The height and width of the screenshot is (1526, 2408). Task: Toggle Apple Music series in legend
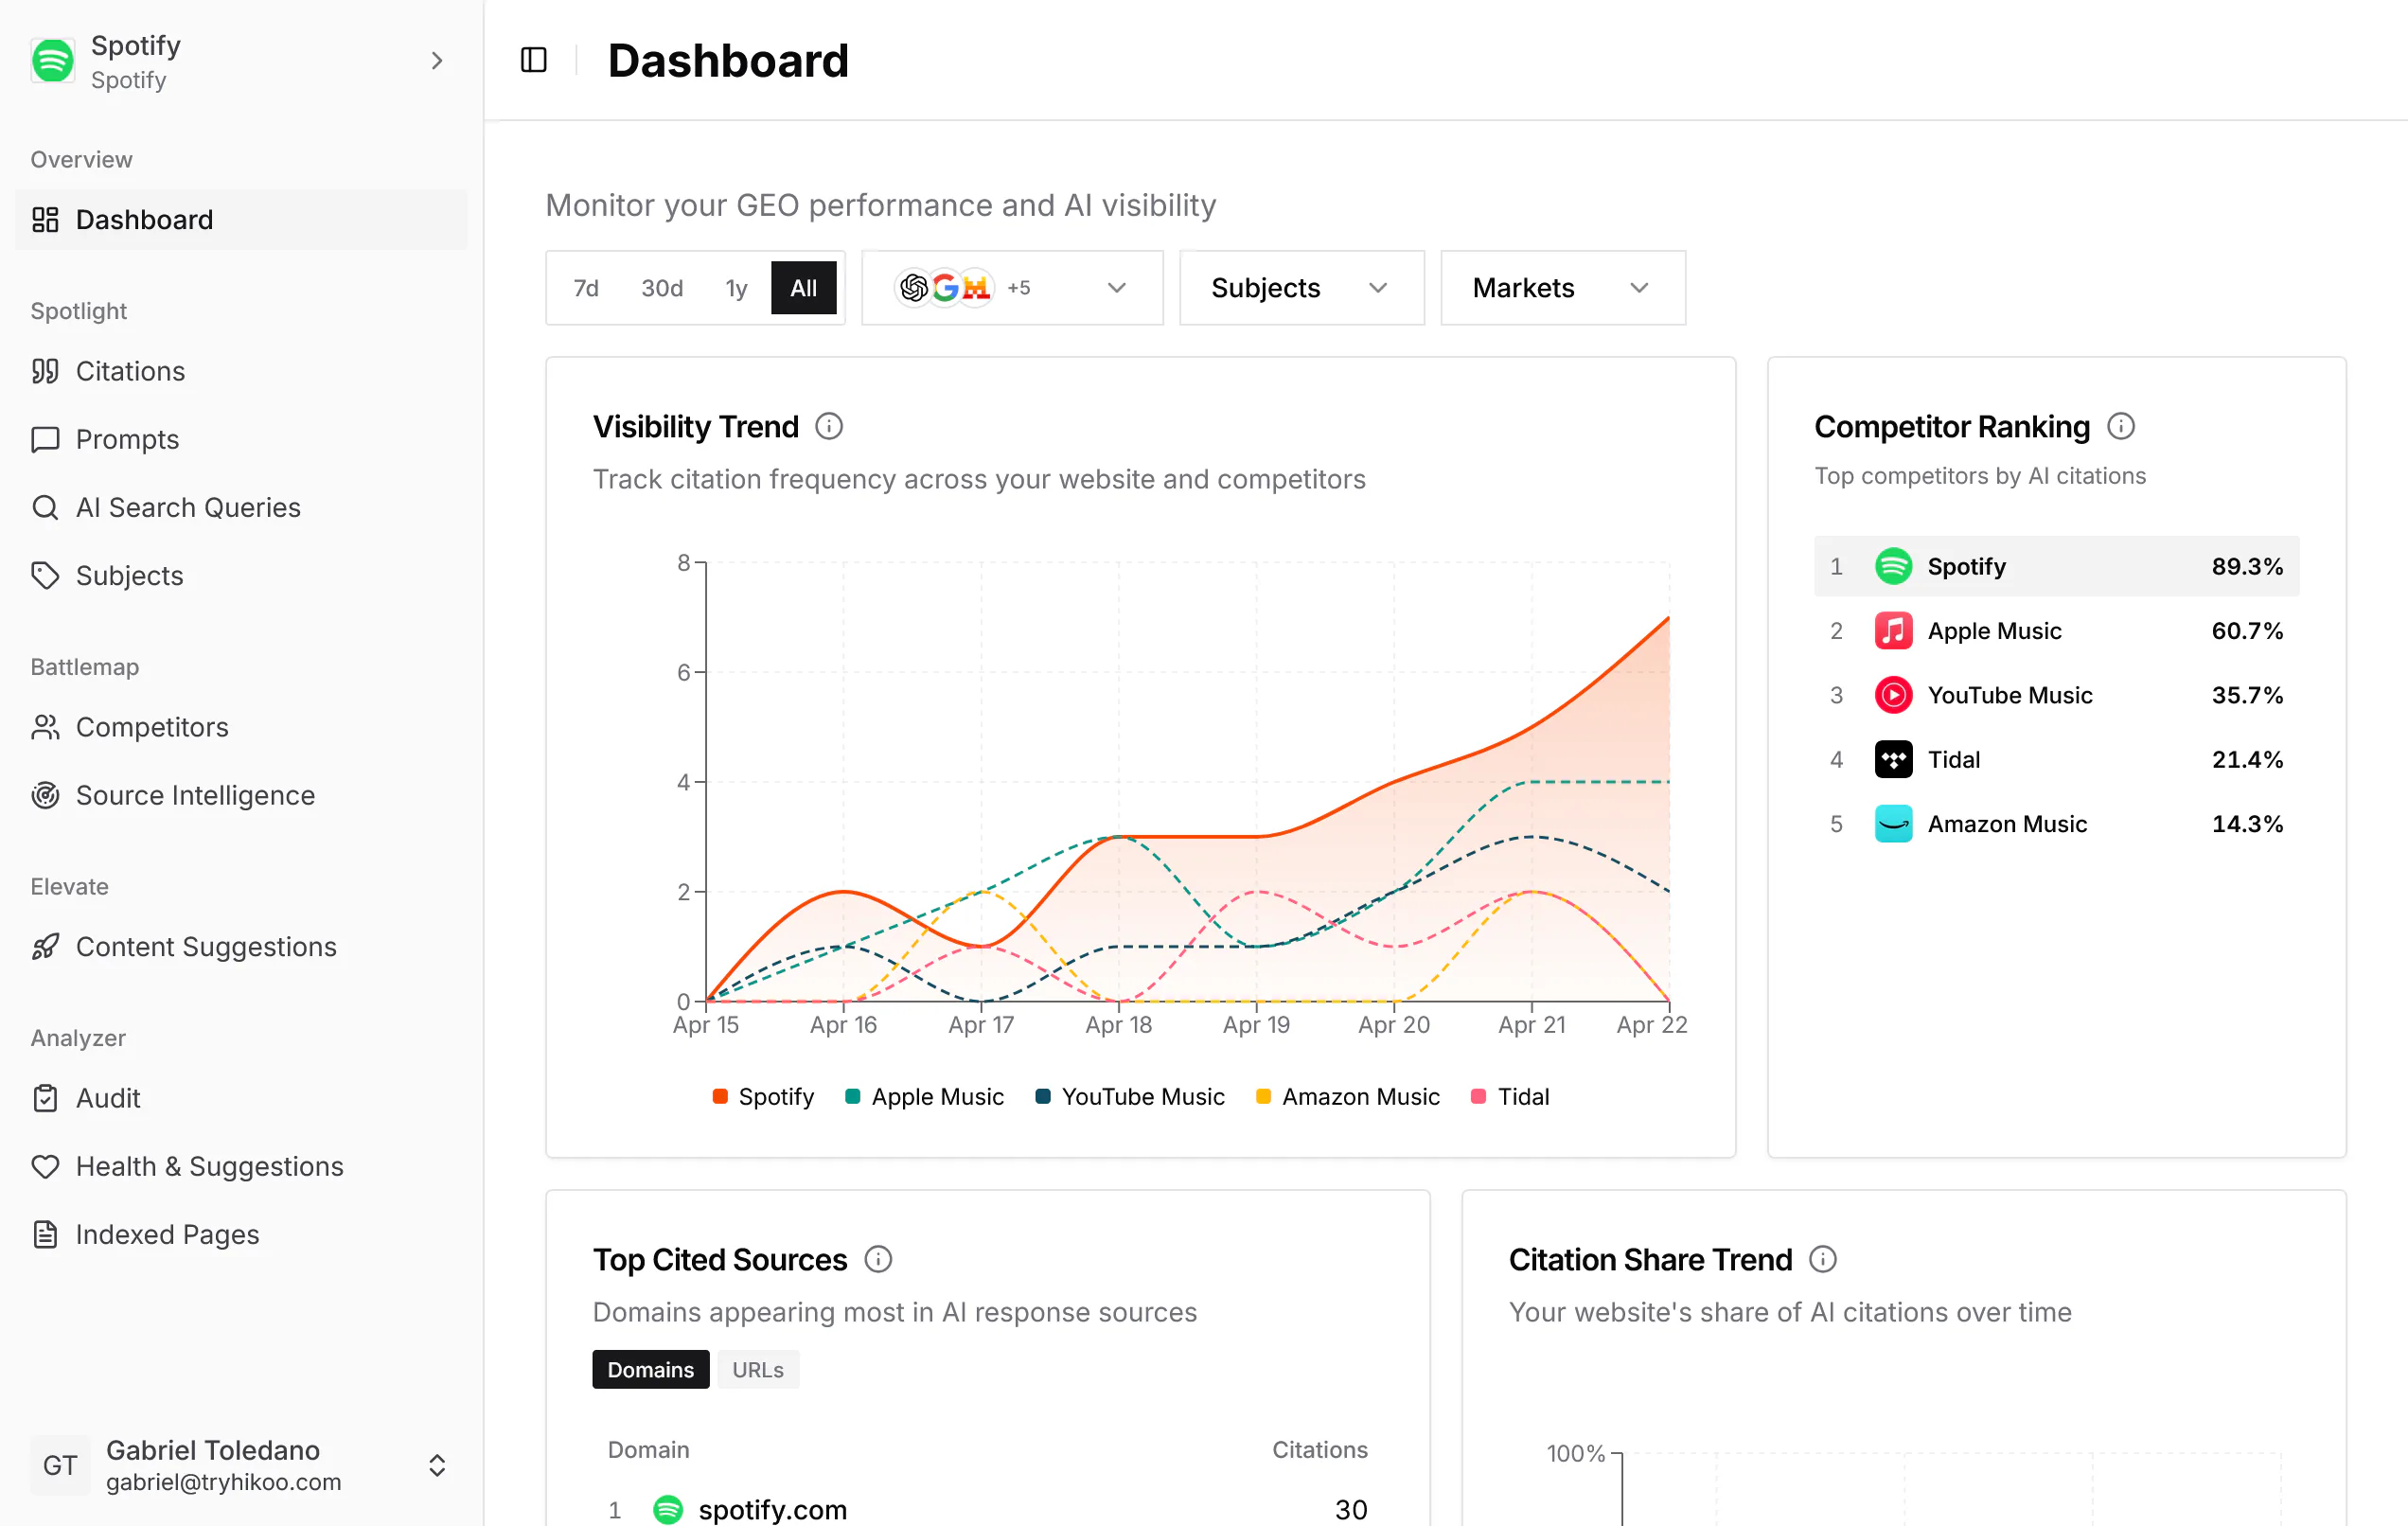[x=924, y=1097]
